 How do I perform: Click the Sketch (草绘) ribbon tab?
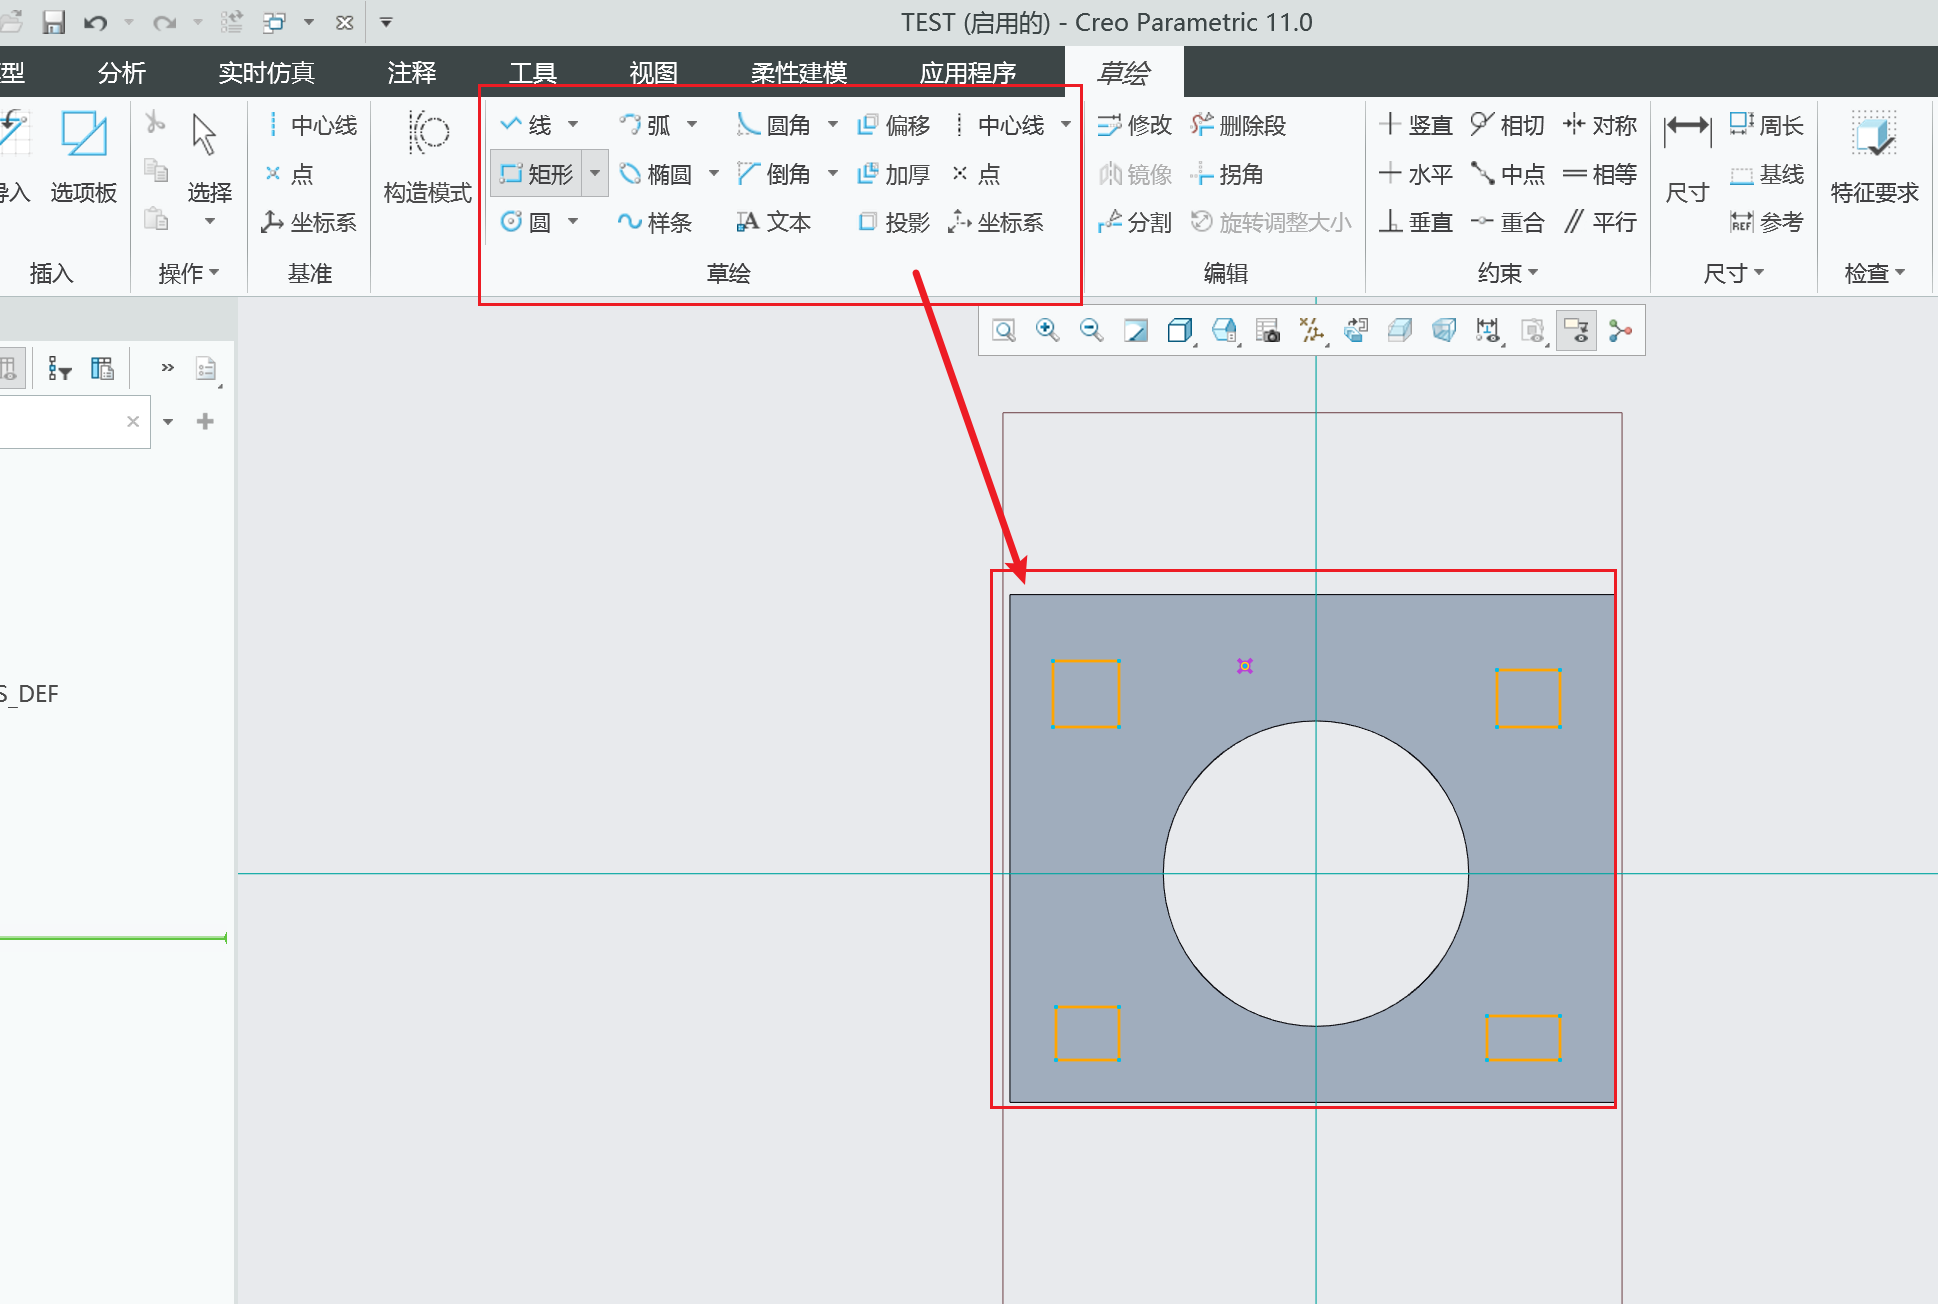[x=1124, y=72]
